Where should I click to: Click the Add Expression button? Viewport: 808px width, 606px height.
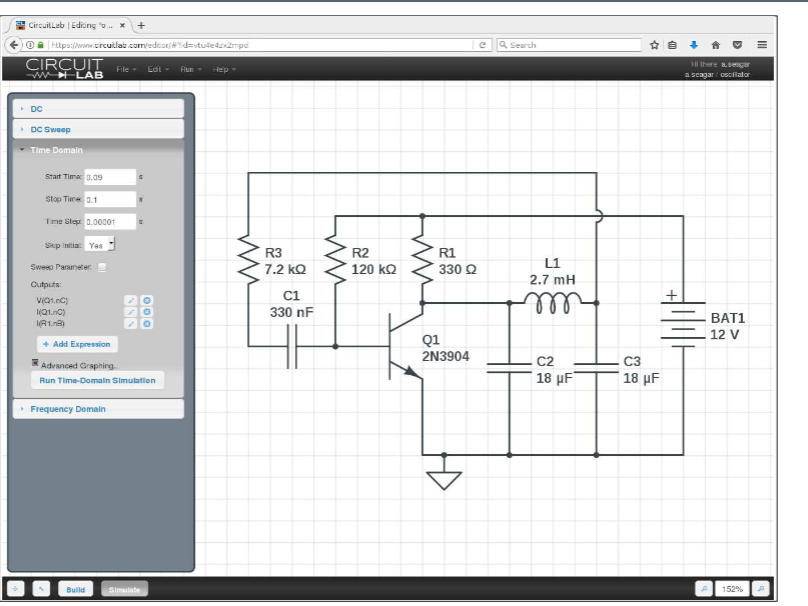tap(74, 344)
